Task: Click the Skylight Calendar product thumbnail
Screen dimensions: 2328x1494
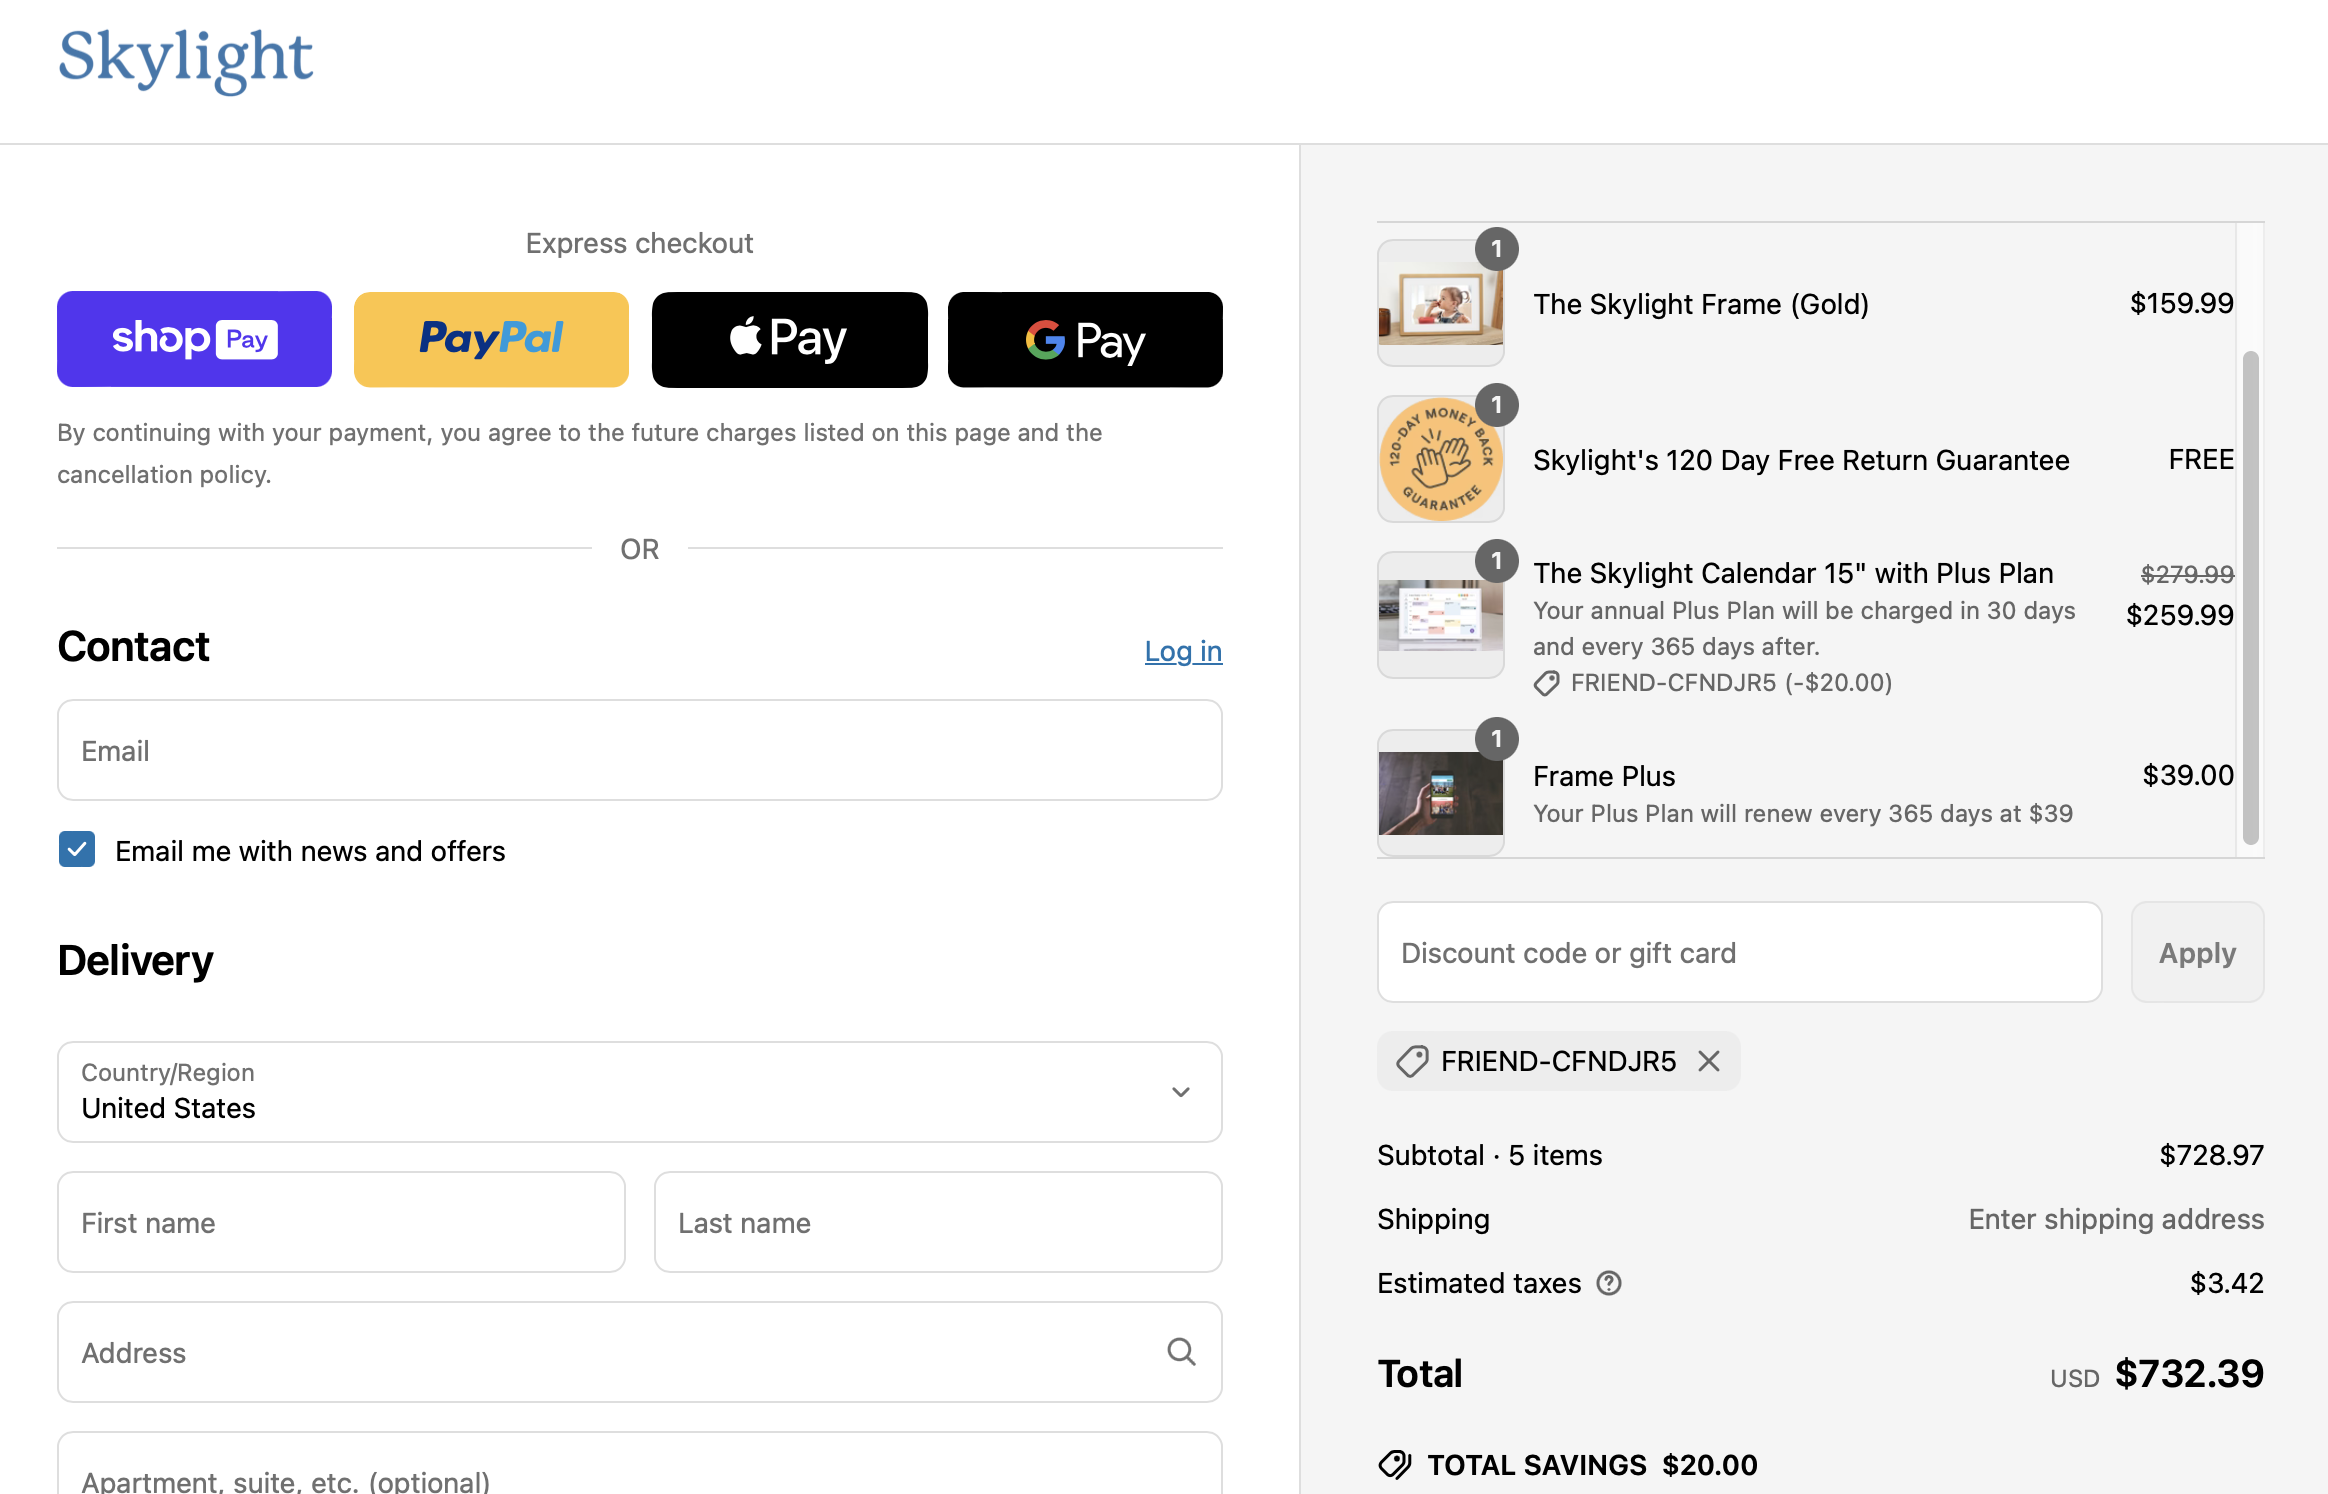Action: click(x=1440, y=615)
